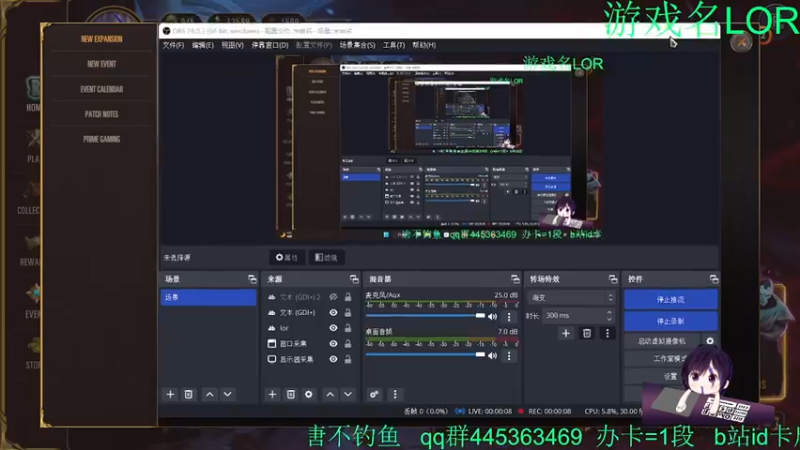Screen dimensions: 800x450
Task: Toggle lock on 文本 (GDI+) 2 source
Action: click(x=348, y=297)
